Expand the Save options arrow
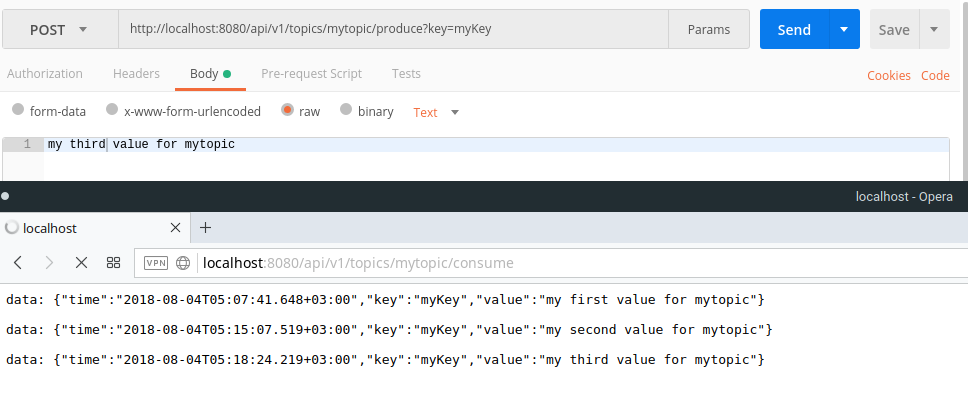968x403 pixels. click(x=933, y=30)
